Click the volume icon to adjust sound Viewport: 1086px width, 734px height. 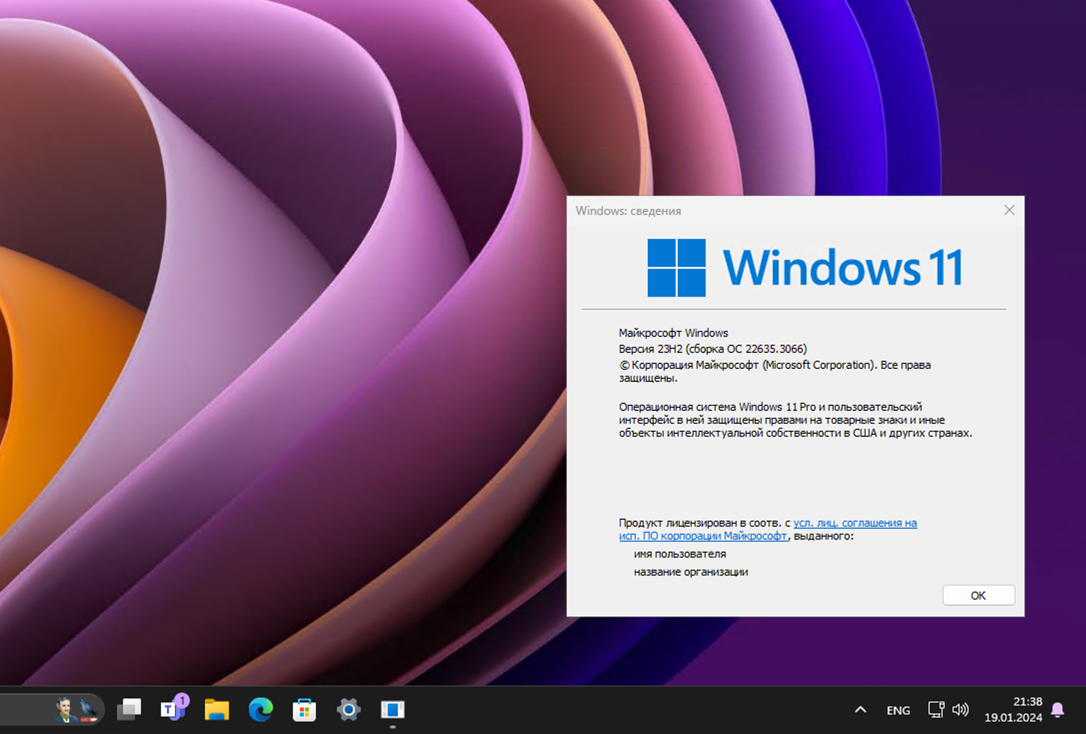[961, 709]
